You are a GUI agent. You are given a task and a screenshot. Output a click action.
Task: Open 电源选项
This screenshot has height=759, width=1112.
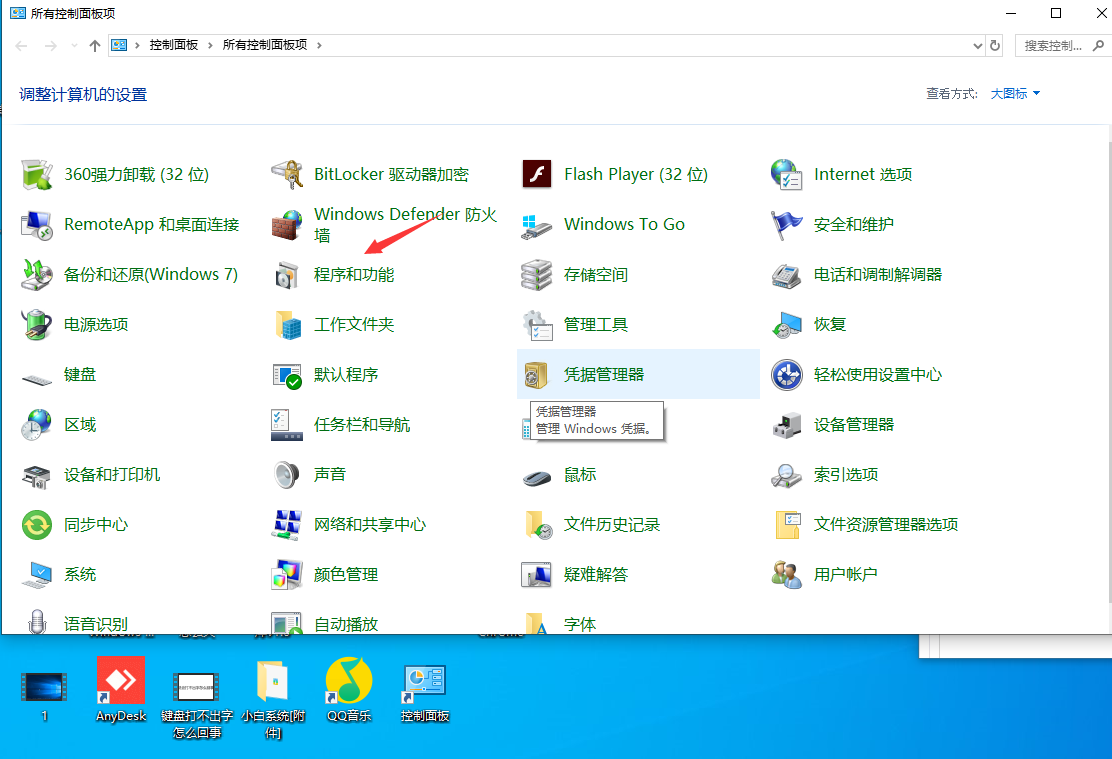[95, 324]
